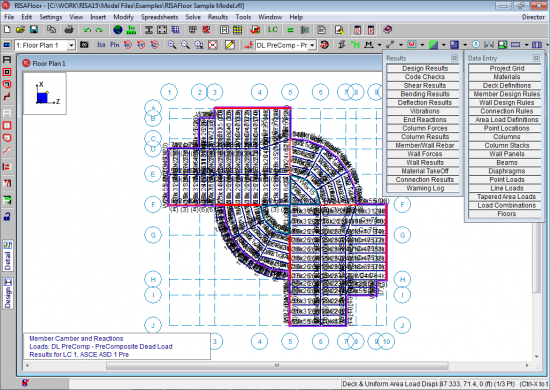
Task: Click the horizontal scrollbar of floor plan
Action: pos(277,365)
